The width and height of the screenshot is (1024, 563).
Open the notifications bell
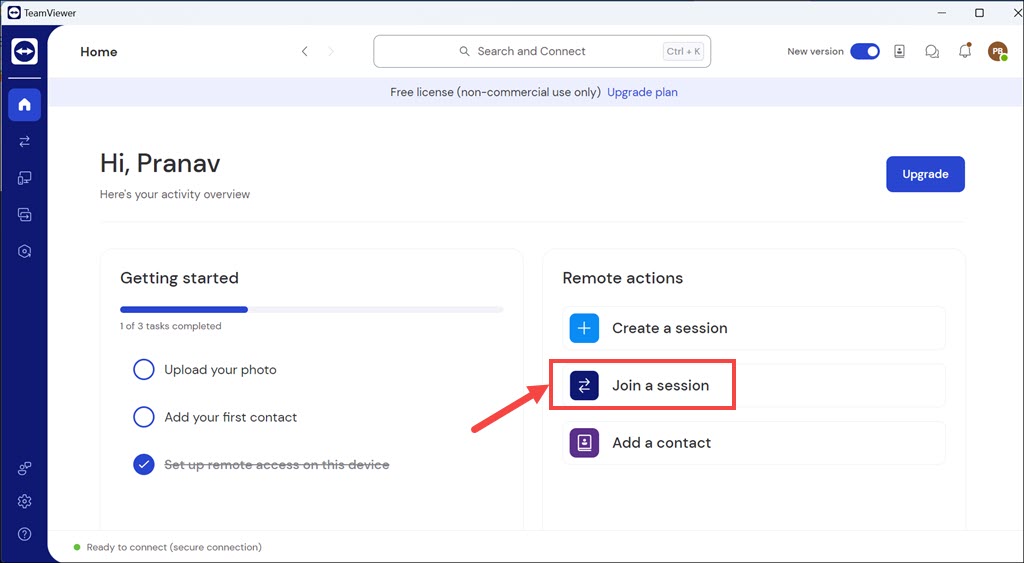tap(965, 52)
